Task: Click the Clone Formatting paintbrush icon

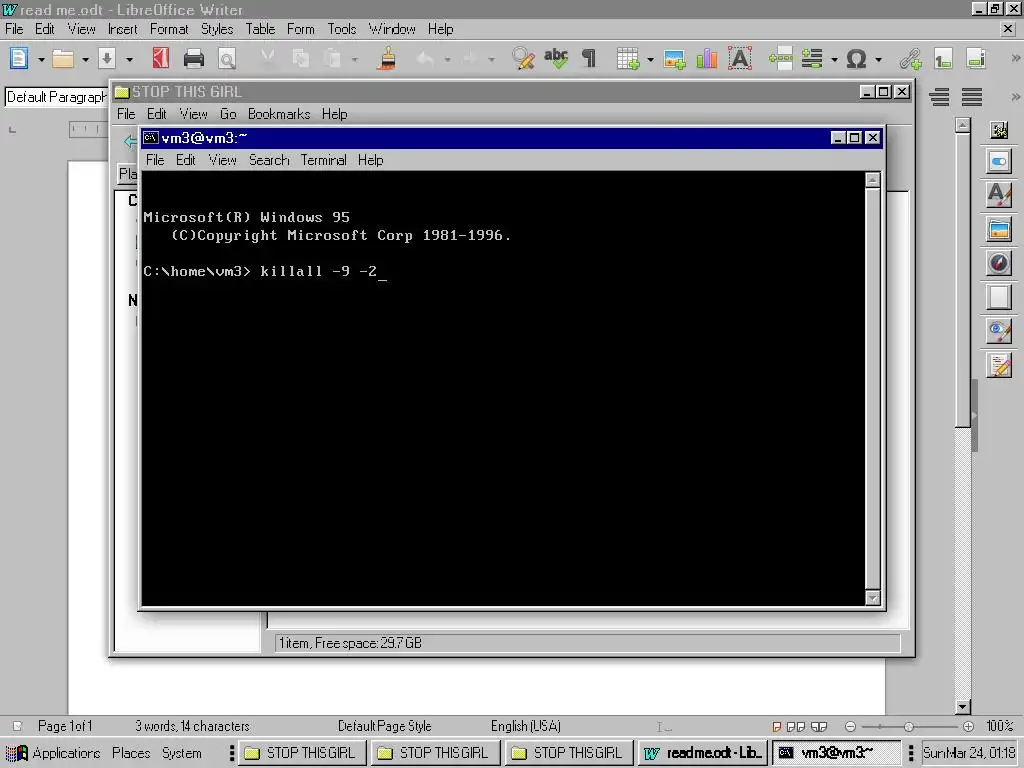Action: point(387,59)
